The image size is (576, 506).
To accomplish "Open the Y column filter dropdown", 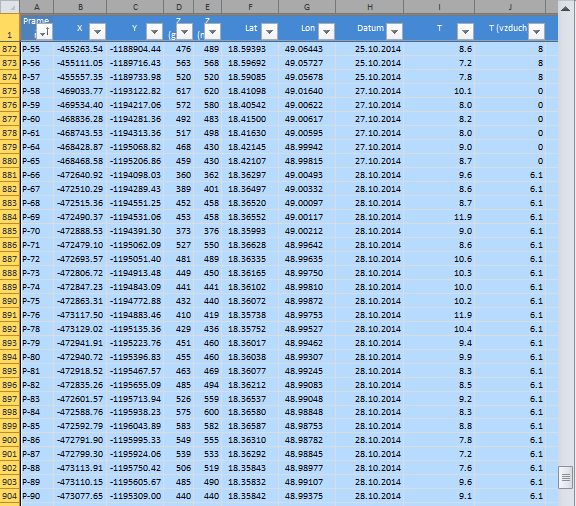I will click(x=154, y=32).
